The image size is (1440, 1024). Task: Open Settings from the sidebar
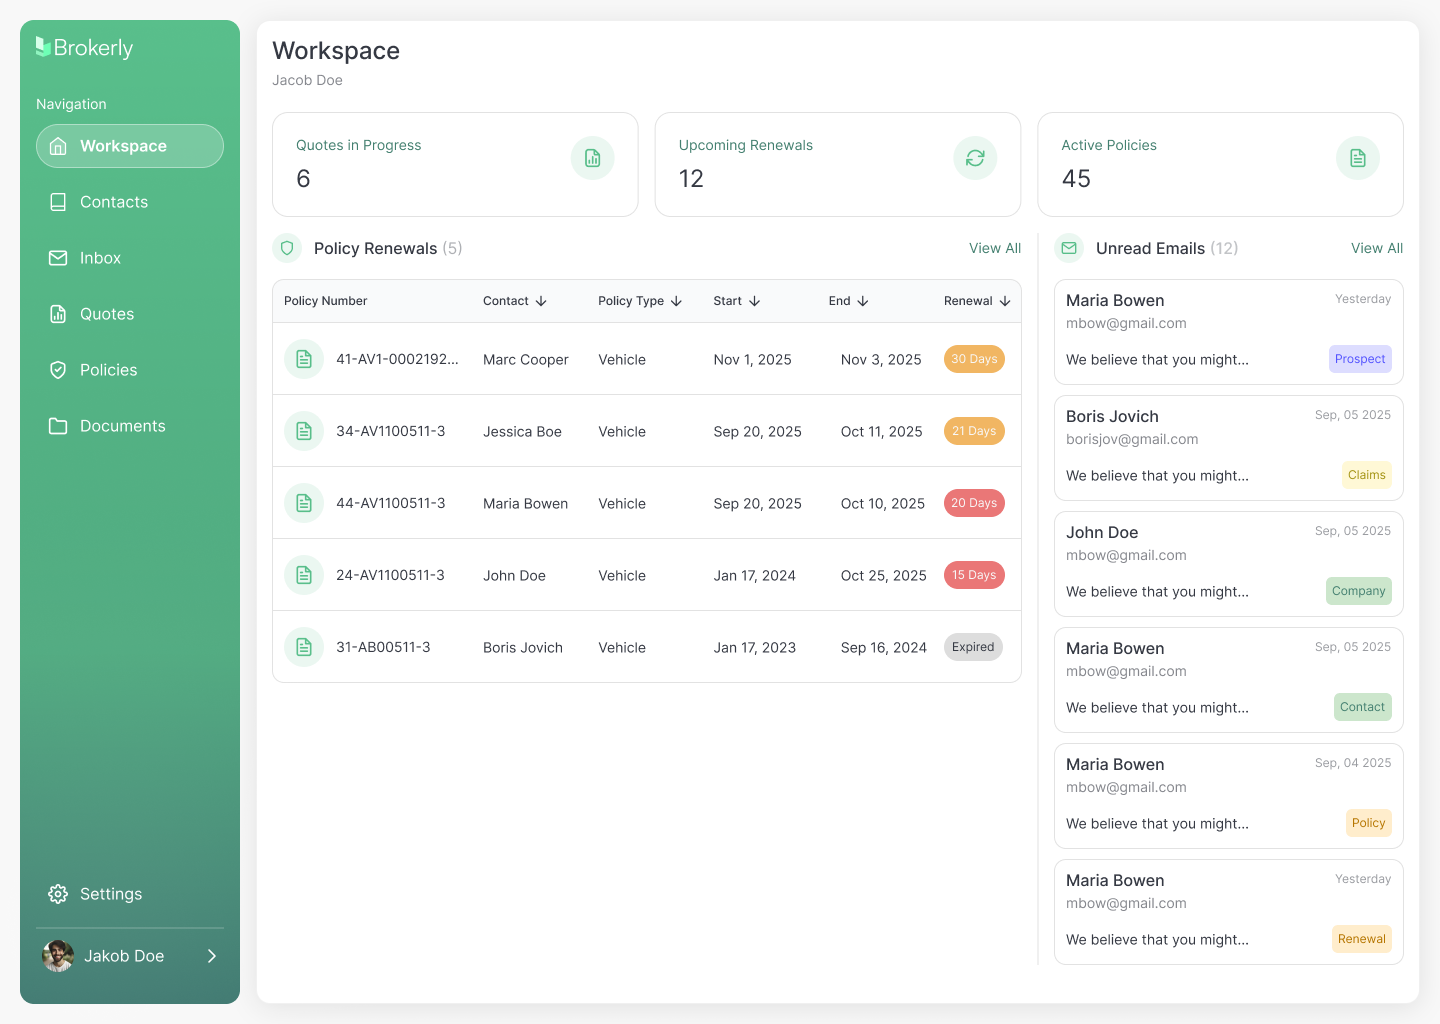pos(130,894)
